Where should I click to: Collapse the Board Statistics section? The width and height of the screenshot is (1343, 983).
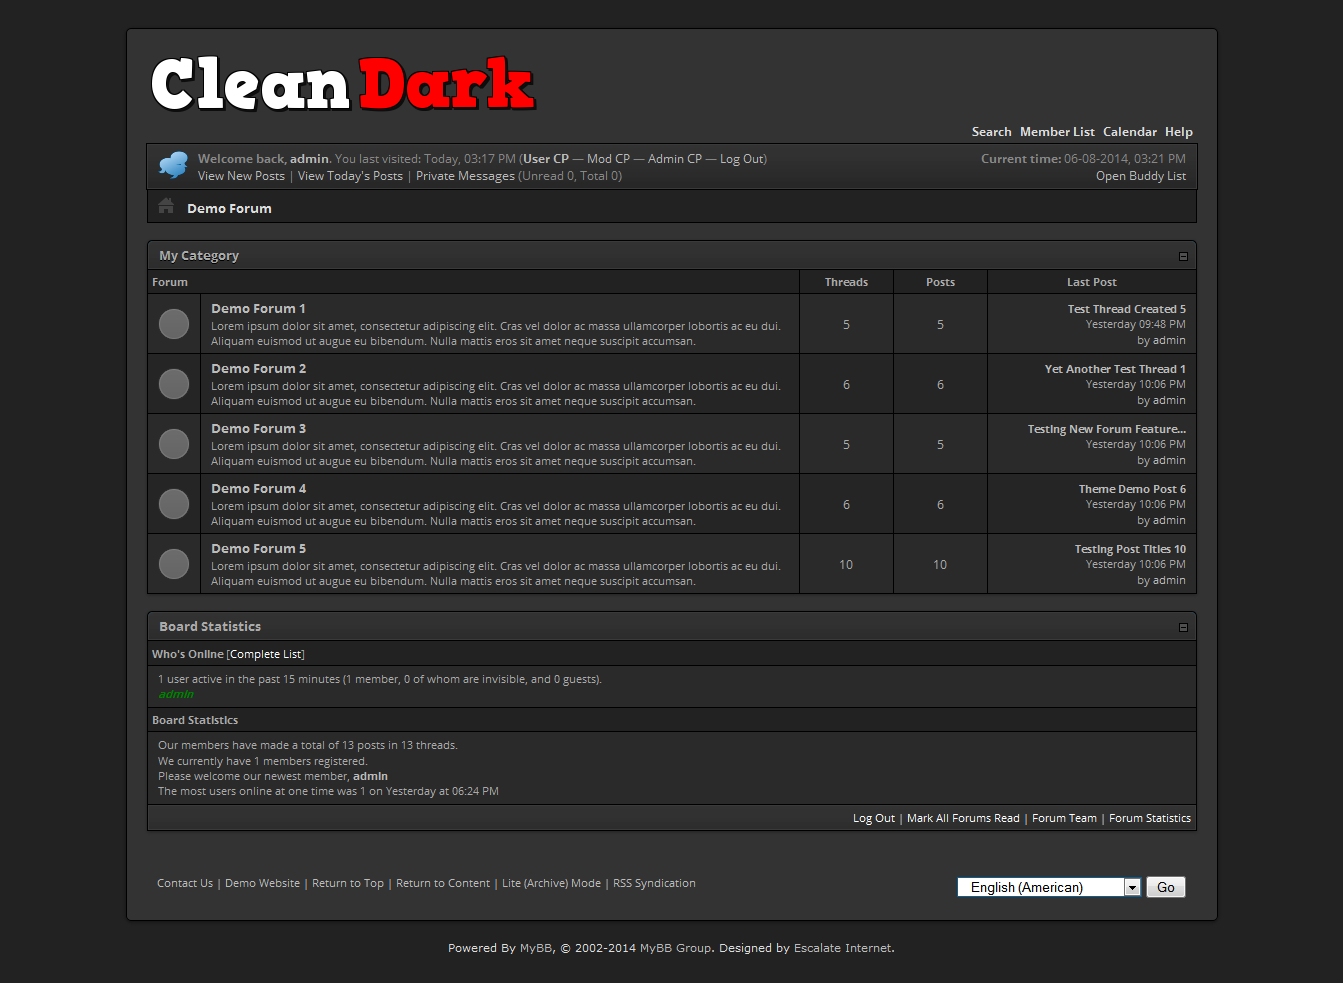1183,627
